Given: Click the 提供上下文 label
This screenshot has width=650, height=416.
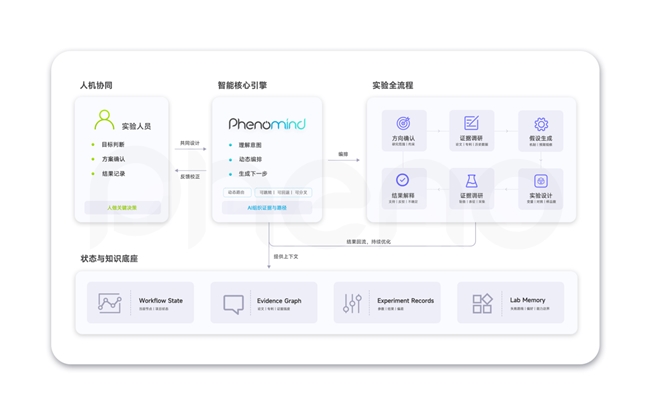Looking at the screenshot, I should coord(286,256).
